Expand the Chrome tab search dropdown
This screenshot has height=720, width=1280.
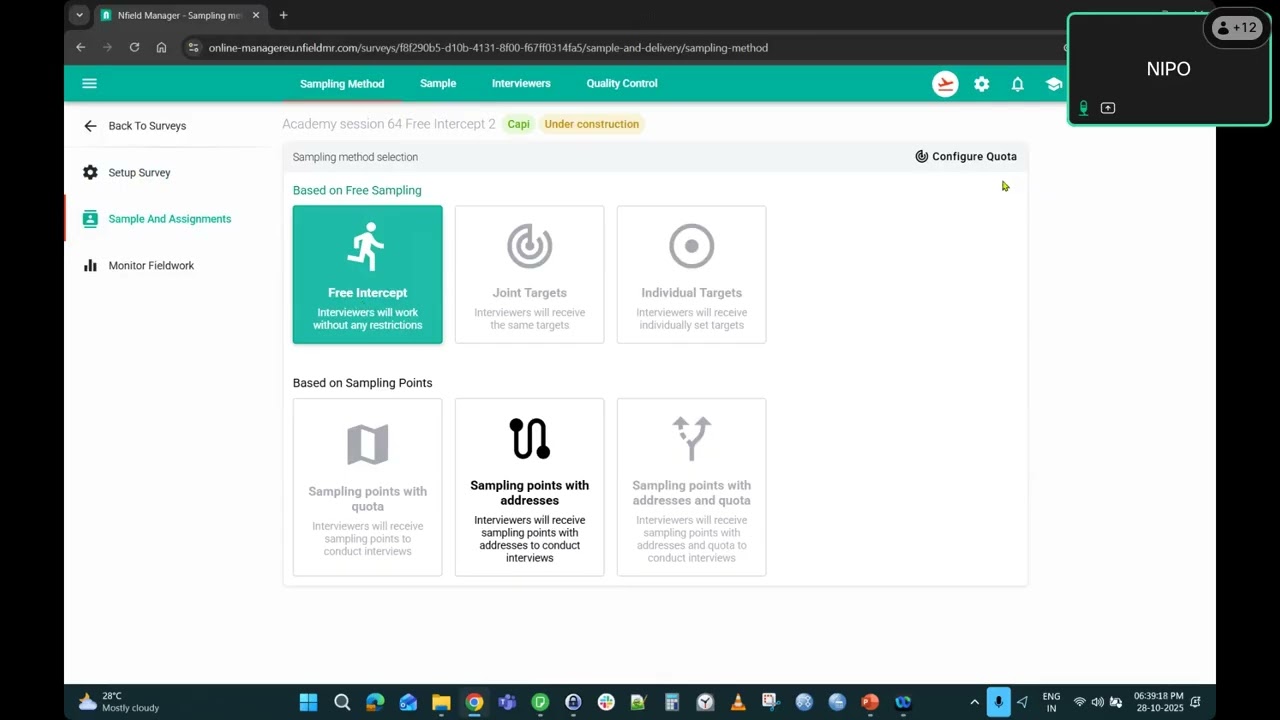click(x=80, y=15)
